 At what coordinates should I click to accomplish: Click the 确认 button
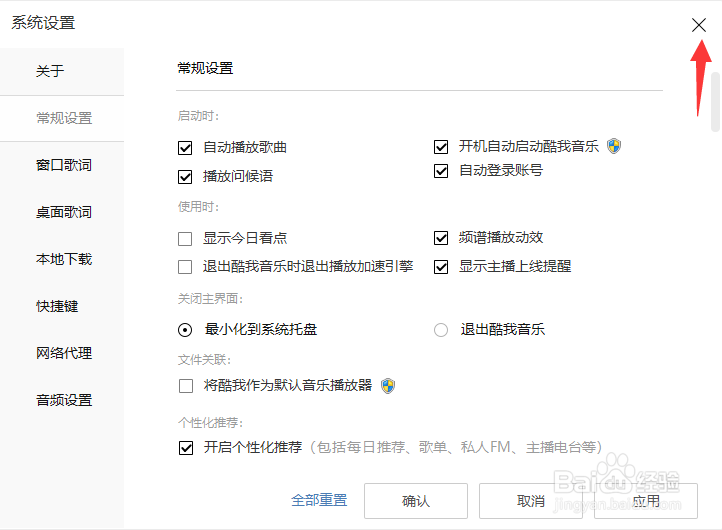[x=416, y=501]
